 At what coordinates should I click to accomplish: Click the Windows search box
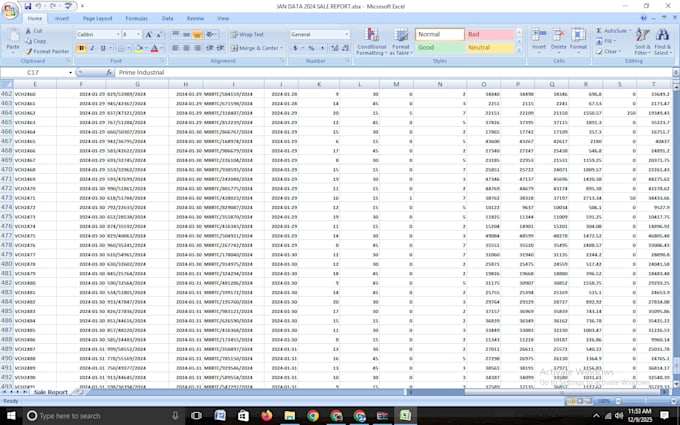[x=103, y=416]
